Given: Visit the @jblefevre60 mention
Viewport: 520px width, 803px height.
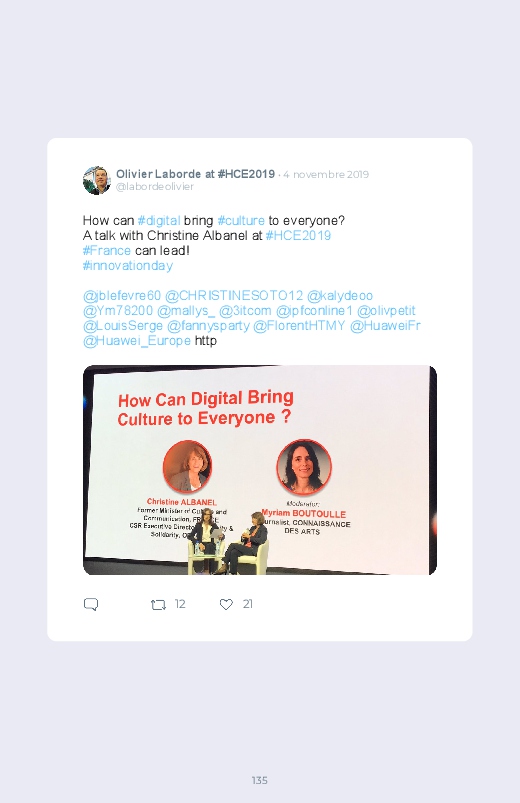Looking at the screenshot, I should [122, 295].
